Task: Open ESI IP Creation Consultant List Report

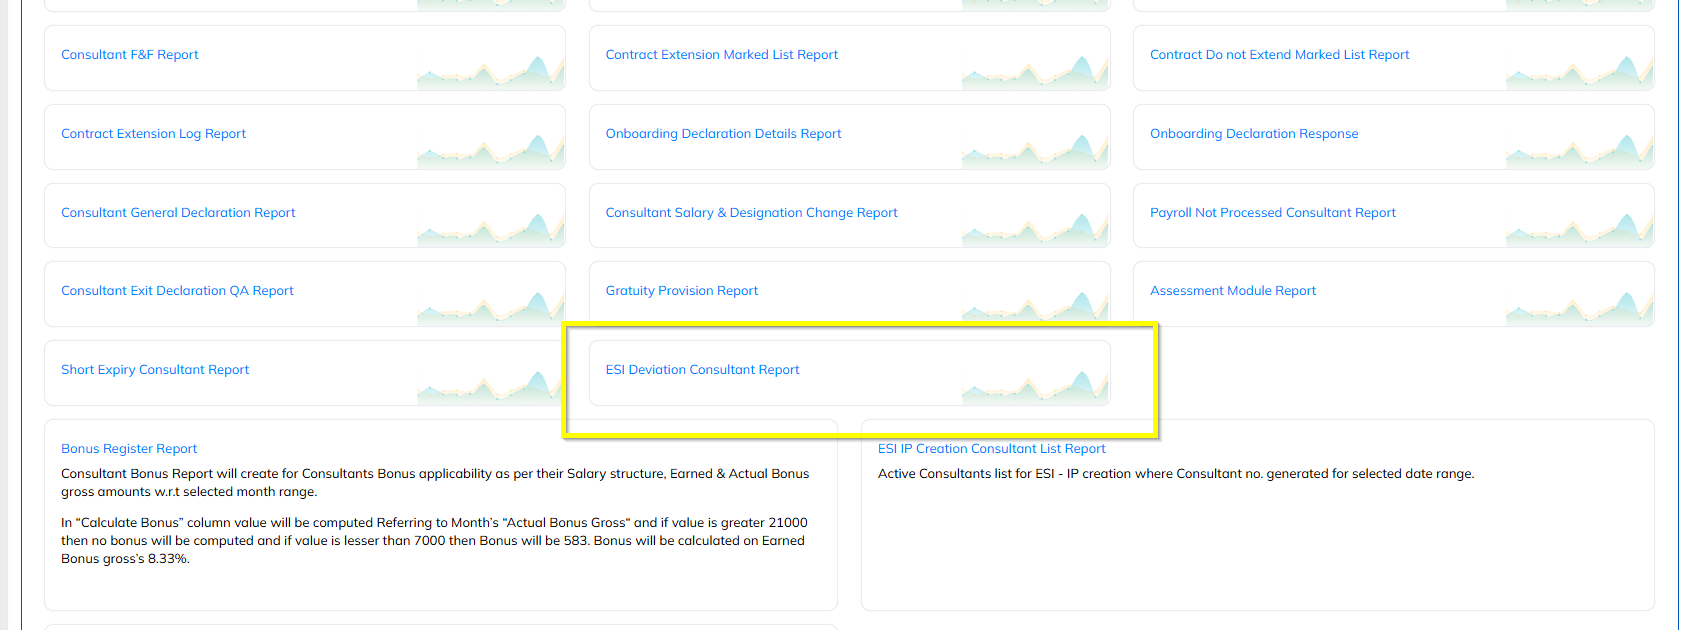Action: click(x=991, y=449)
